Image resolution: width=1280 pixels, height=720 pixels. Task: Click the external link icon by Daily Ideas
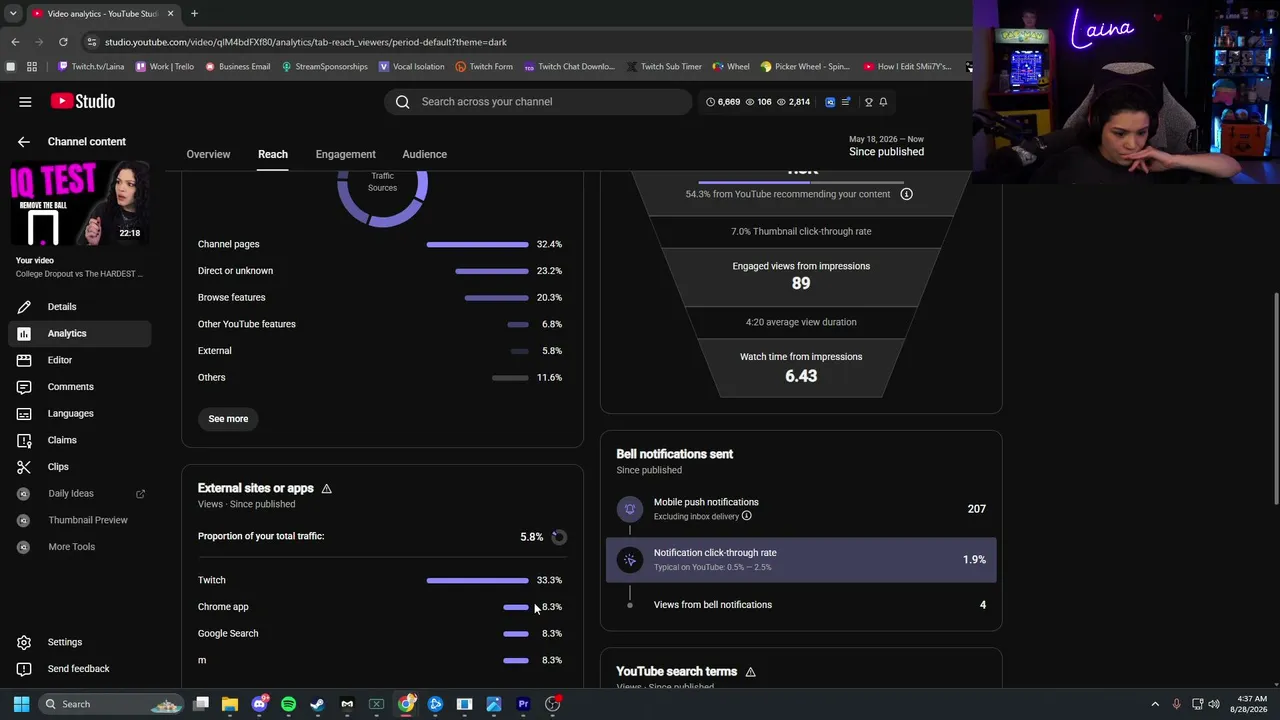140,494
